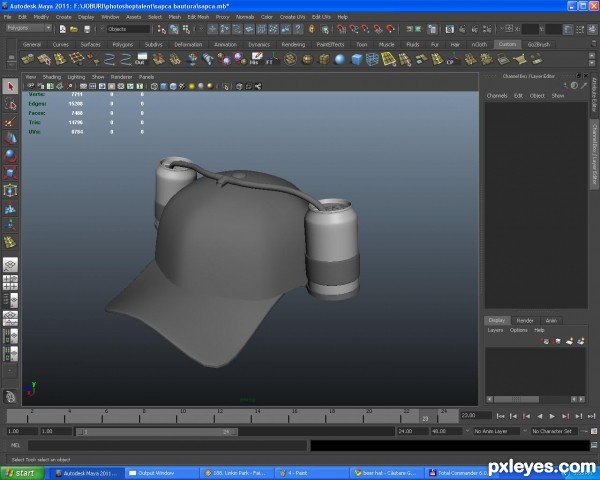Click the 'His' history shelf icon
Image resolution: width=600 pixels, height=480 pixels.
tap(256, 59)
